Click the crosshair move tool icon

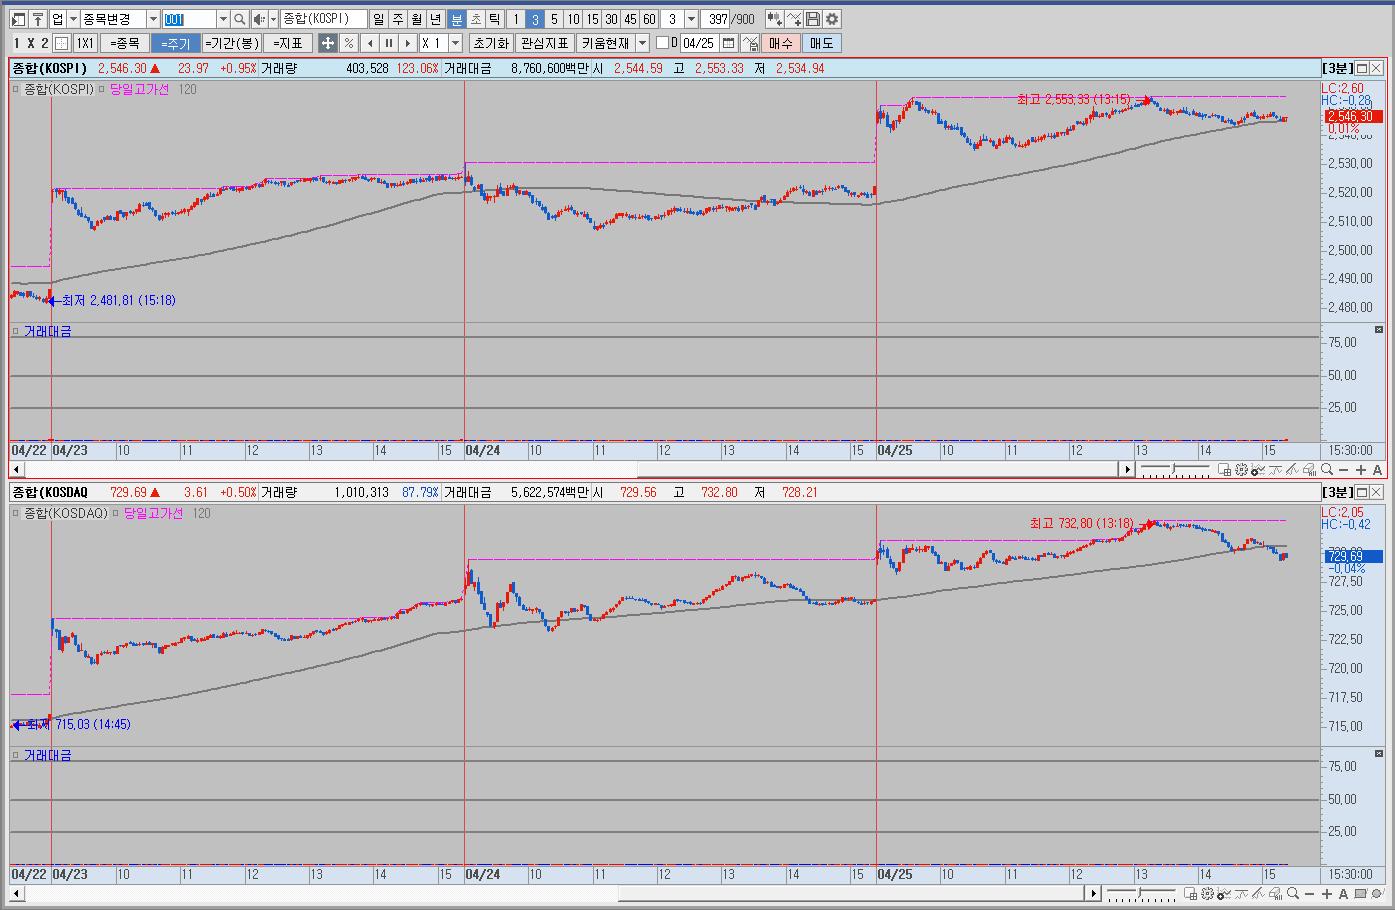tap(327, 43)
